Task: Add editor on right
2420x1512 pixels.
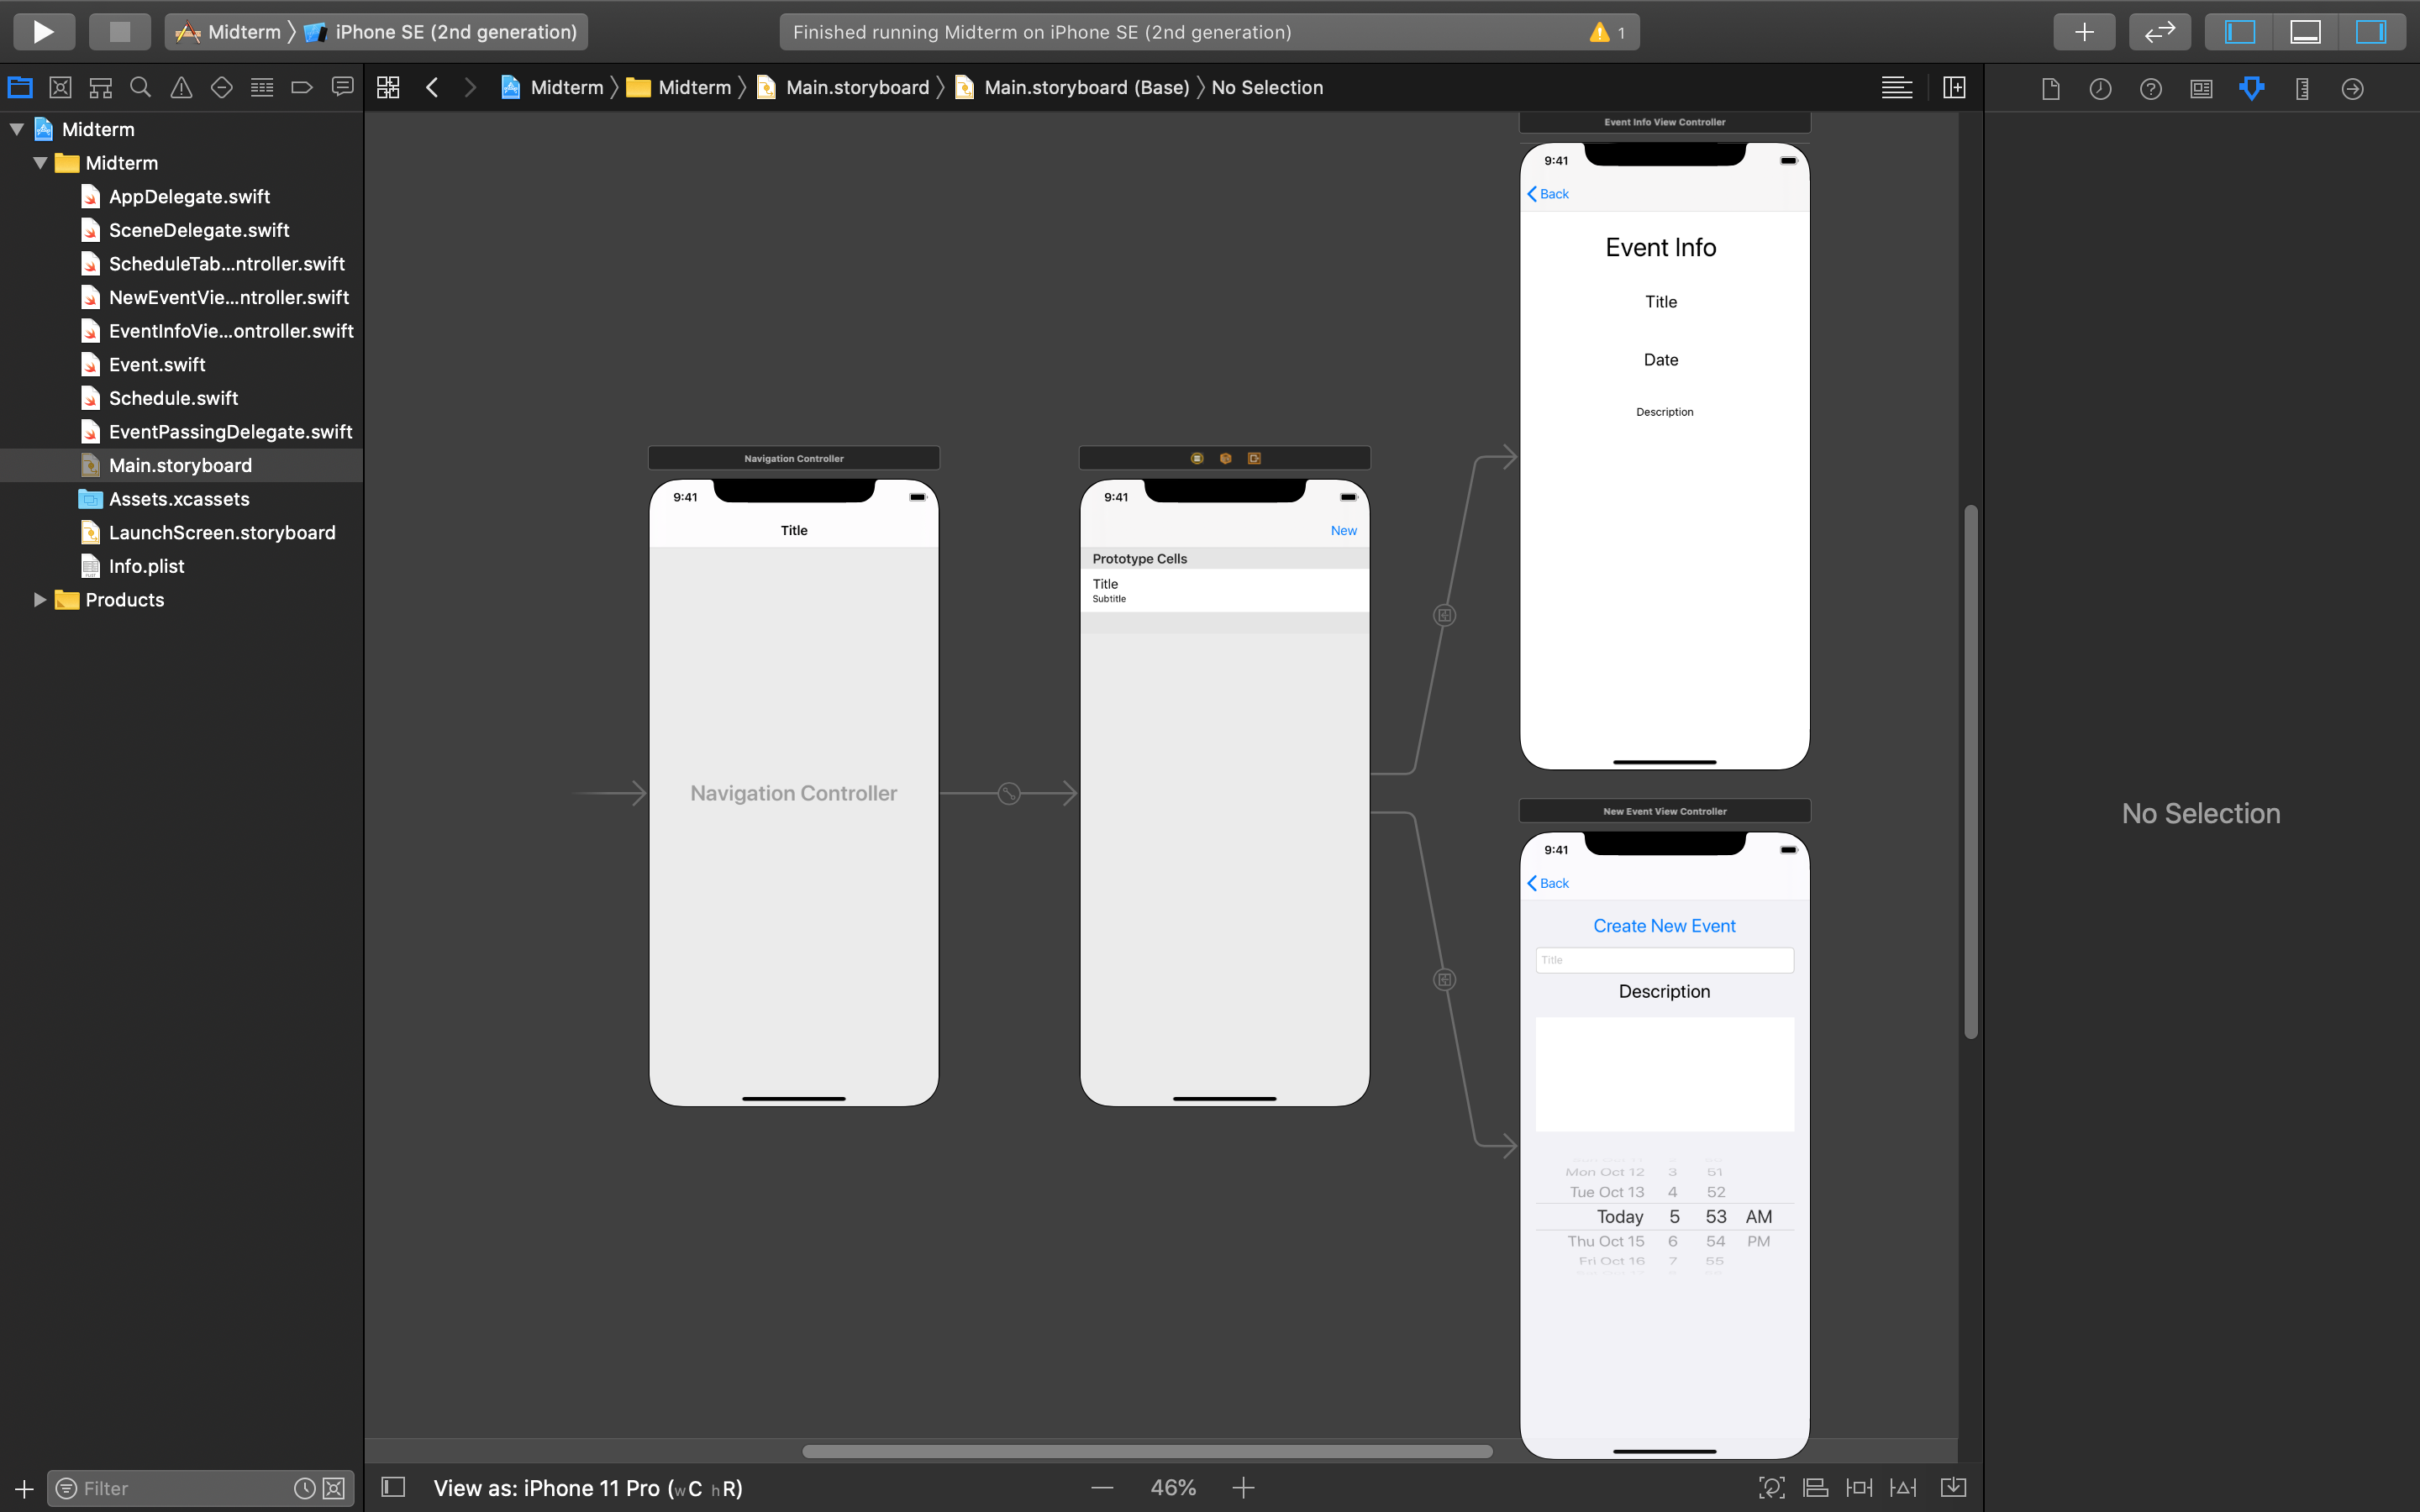Action: (1953, 88)
